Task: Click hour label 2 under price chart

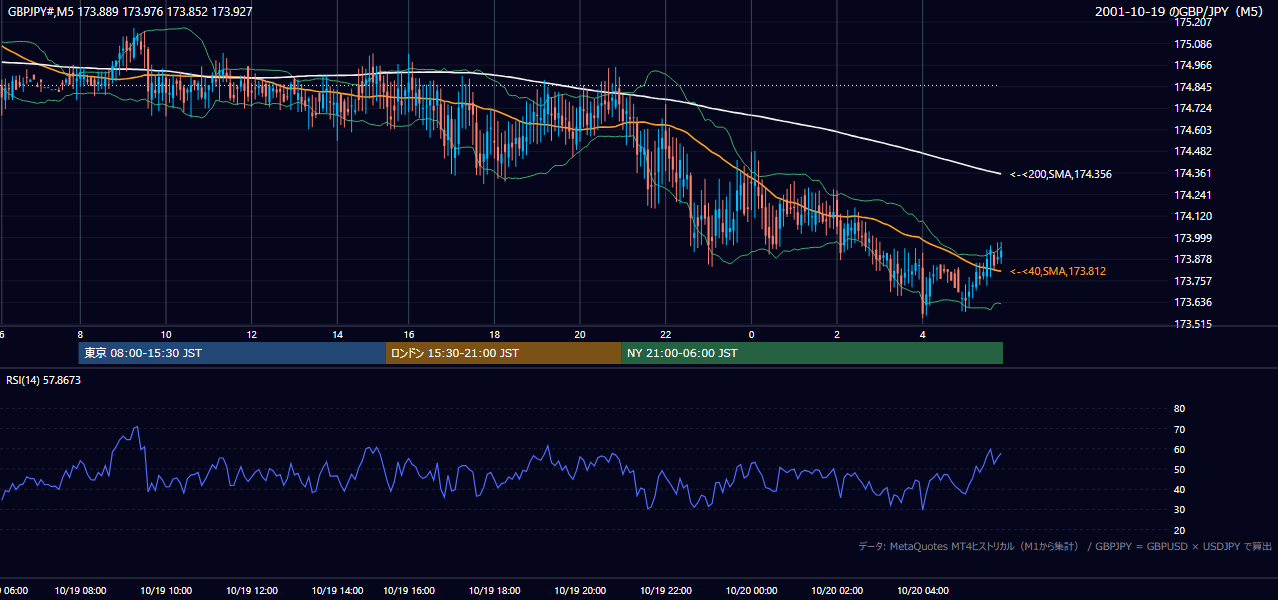Action: [837, 334]
